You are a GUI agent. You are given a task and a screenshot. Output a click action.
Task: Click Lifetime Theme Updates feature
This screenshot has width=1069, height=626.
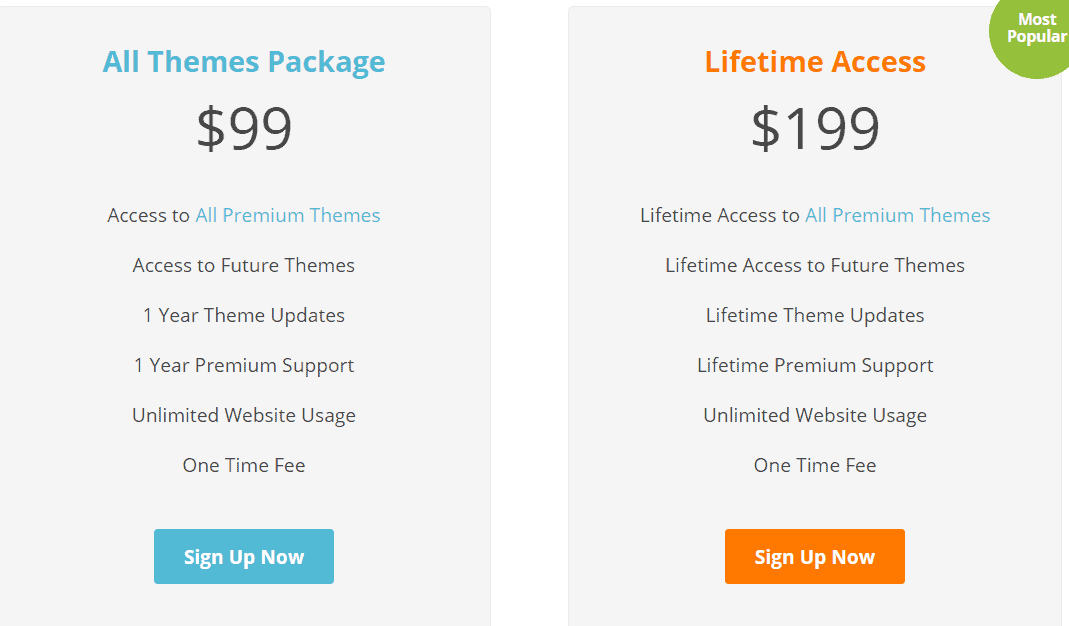pos(815,315)
